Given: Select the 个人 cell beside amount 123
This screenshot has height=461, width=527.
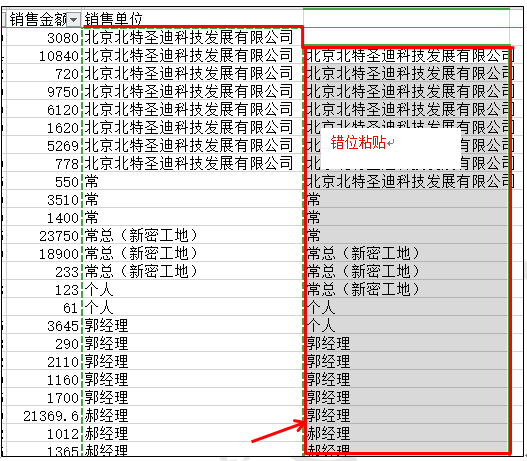Looking at the screenshot, I should coord(193,290).
